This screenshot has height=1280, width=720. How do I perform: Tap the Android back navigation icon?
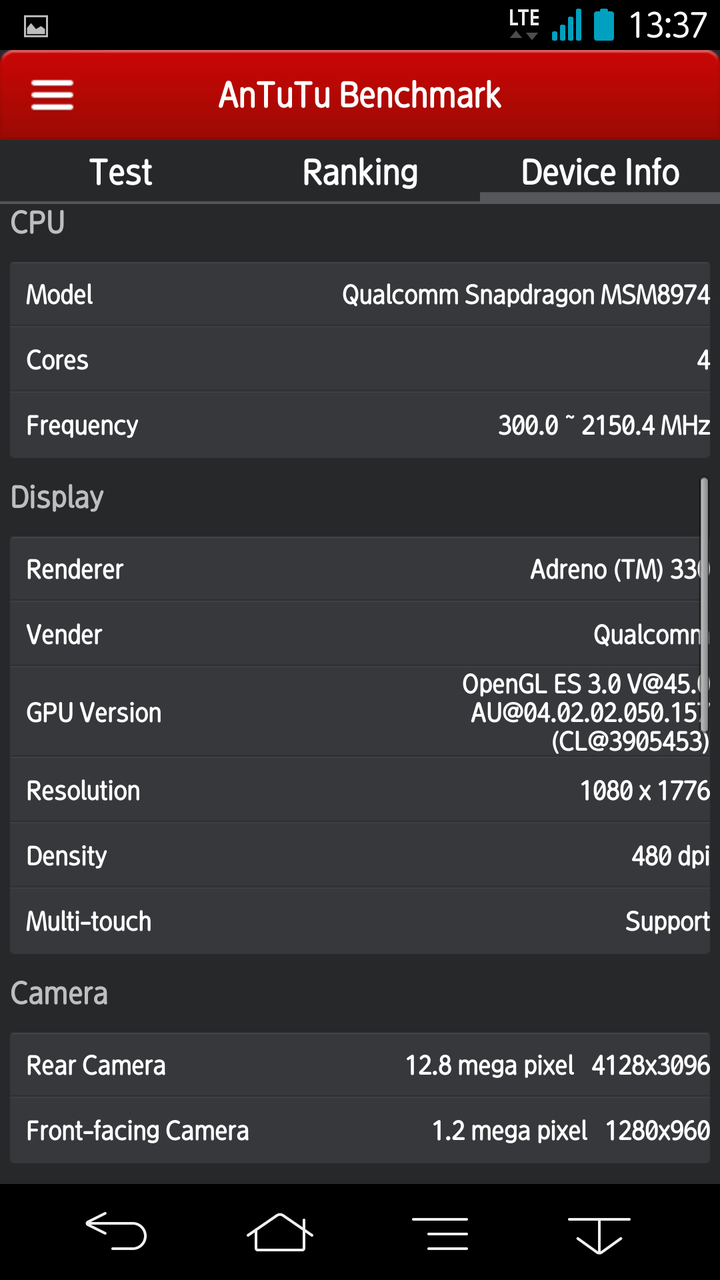116,1232
